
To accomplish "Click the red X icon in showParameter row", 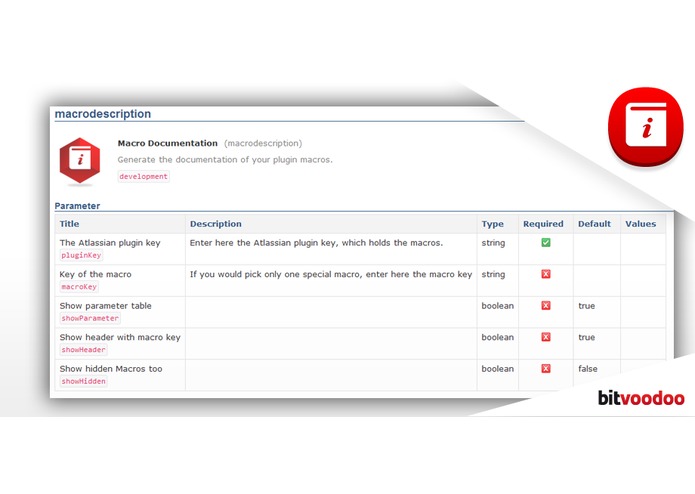I will click(546, 305).
